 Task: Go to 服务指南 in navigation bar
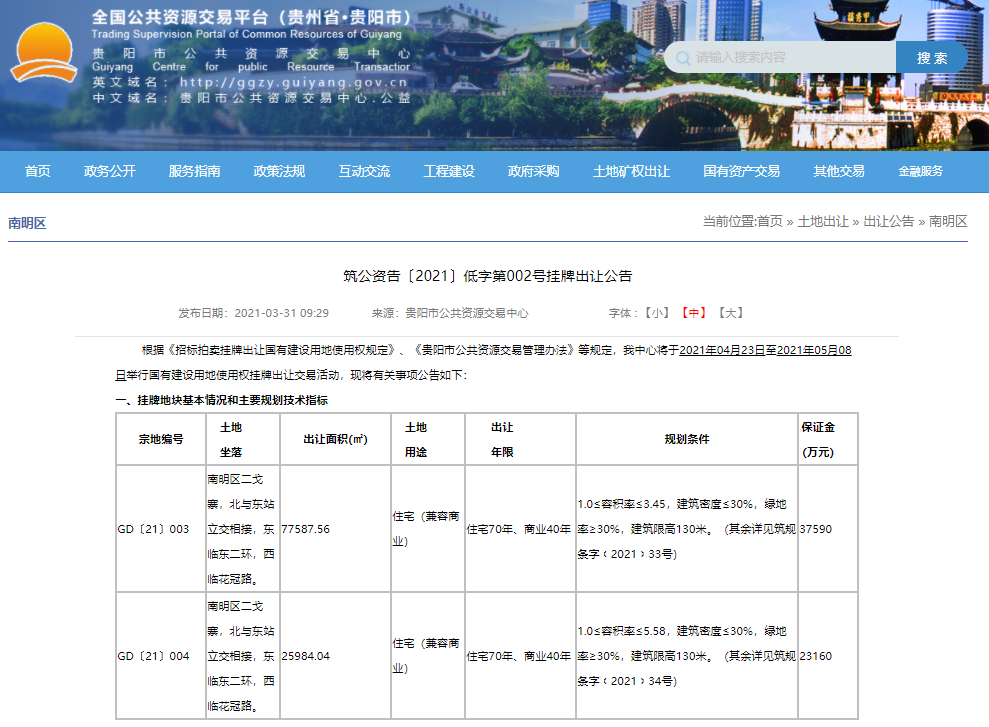pos(195,171)
